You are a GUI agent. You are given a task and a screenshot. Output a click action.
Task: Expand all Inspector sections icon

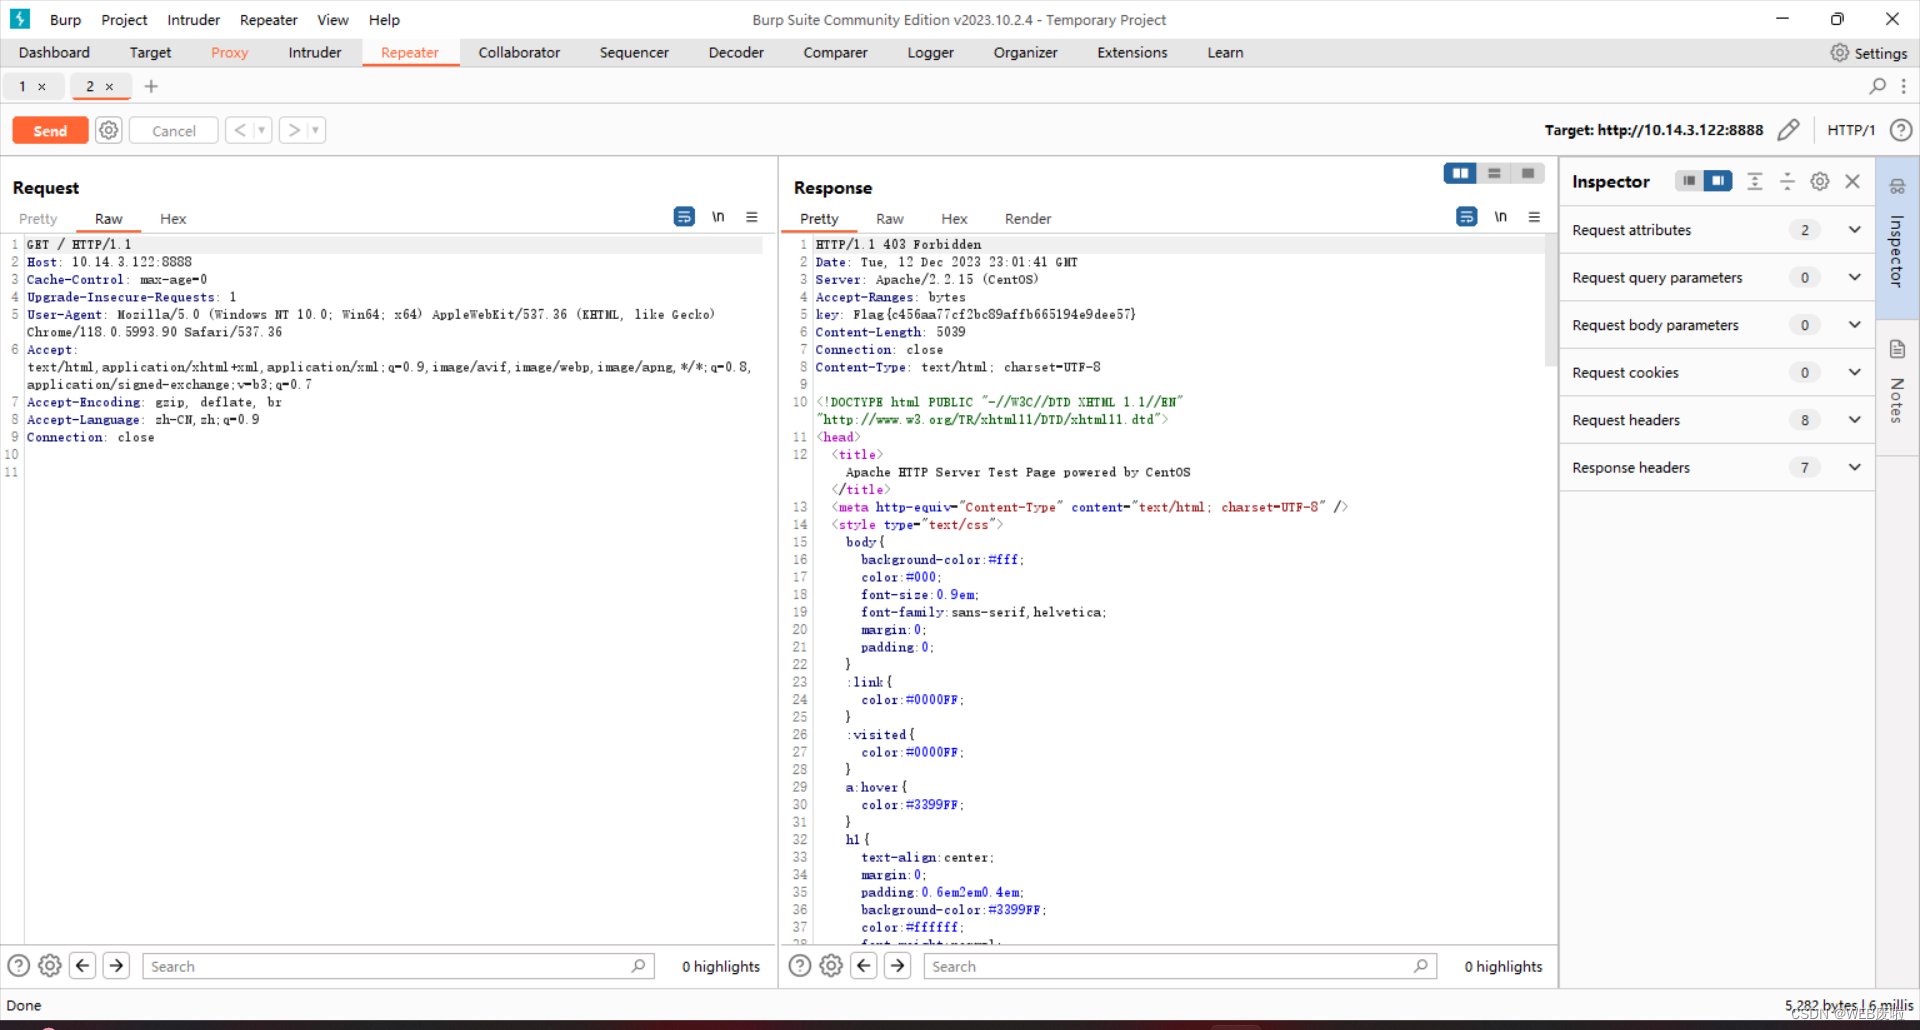pos(1754,181)
